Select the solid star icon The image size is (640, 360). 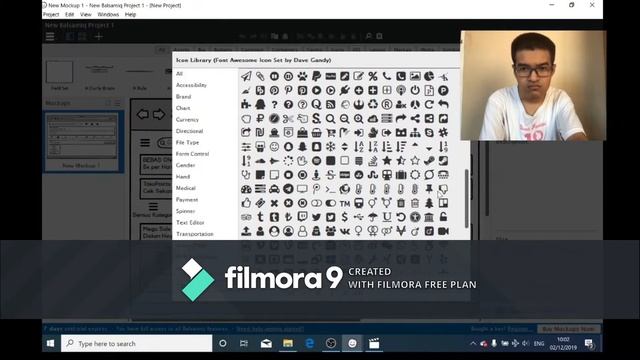(387, 161)
